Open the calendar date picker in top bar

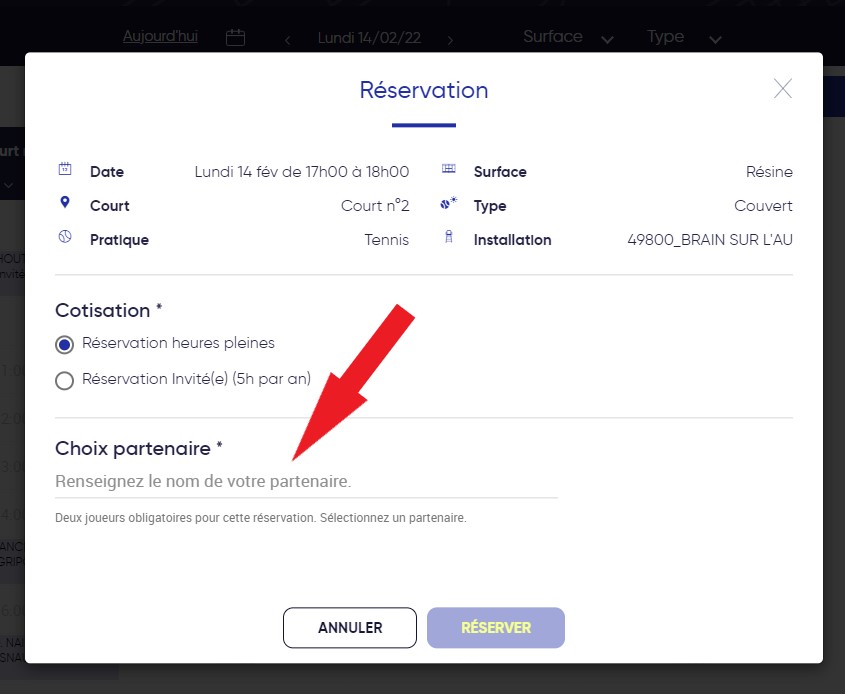point(235,38)
